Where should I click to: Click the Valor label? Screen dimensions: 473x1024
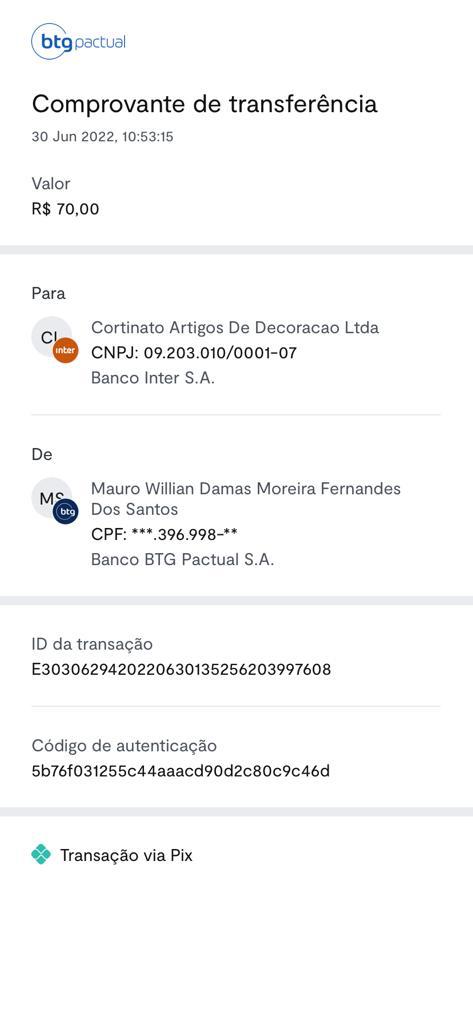[51, 184]
